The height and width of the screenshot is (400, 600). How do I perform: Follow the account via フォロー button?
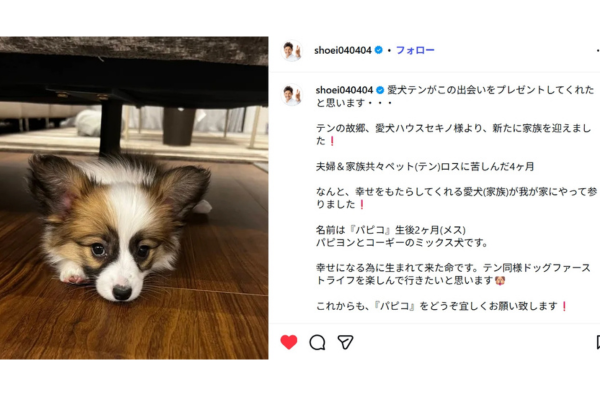(x=415, y=50)
